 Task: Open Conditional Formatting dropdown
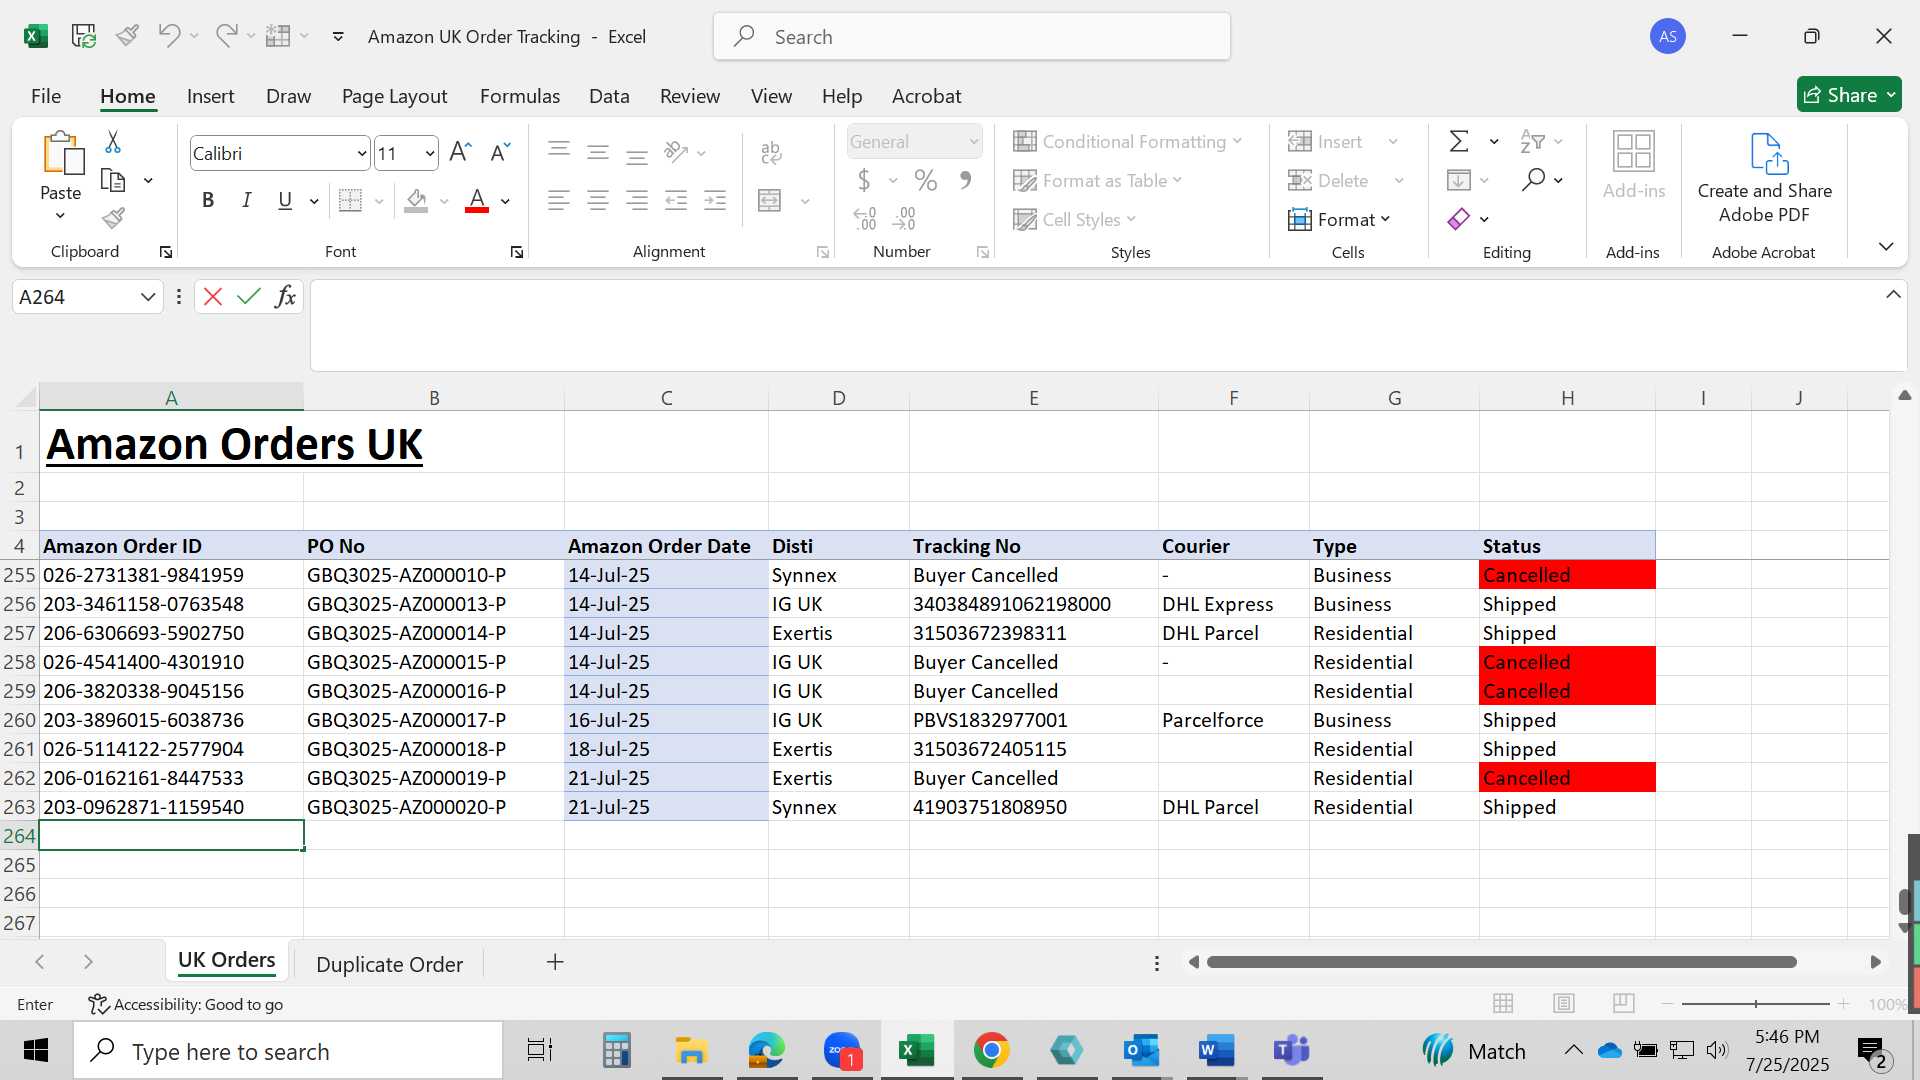[1128, 141]
